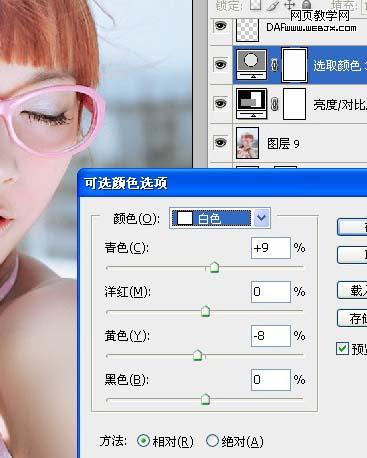The width and height of the screenshot is (367, 458).
Task: Click the cyan slider handle
Action: click(214, 267)
